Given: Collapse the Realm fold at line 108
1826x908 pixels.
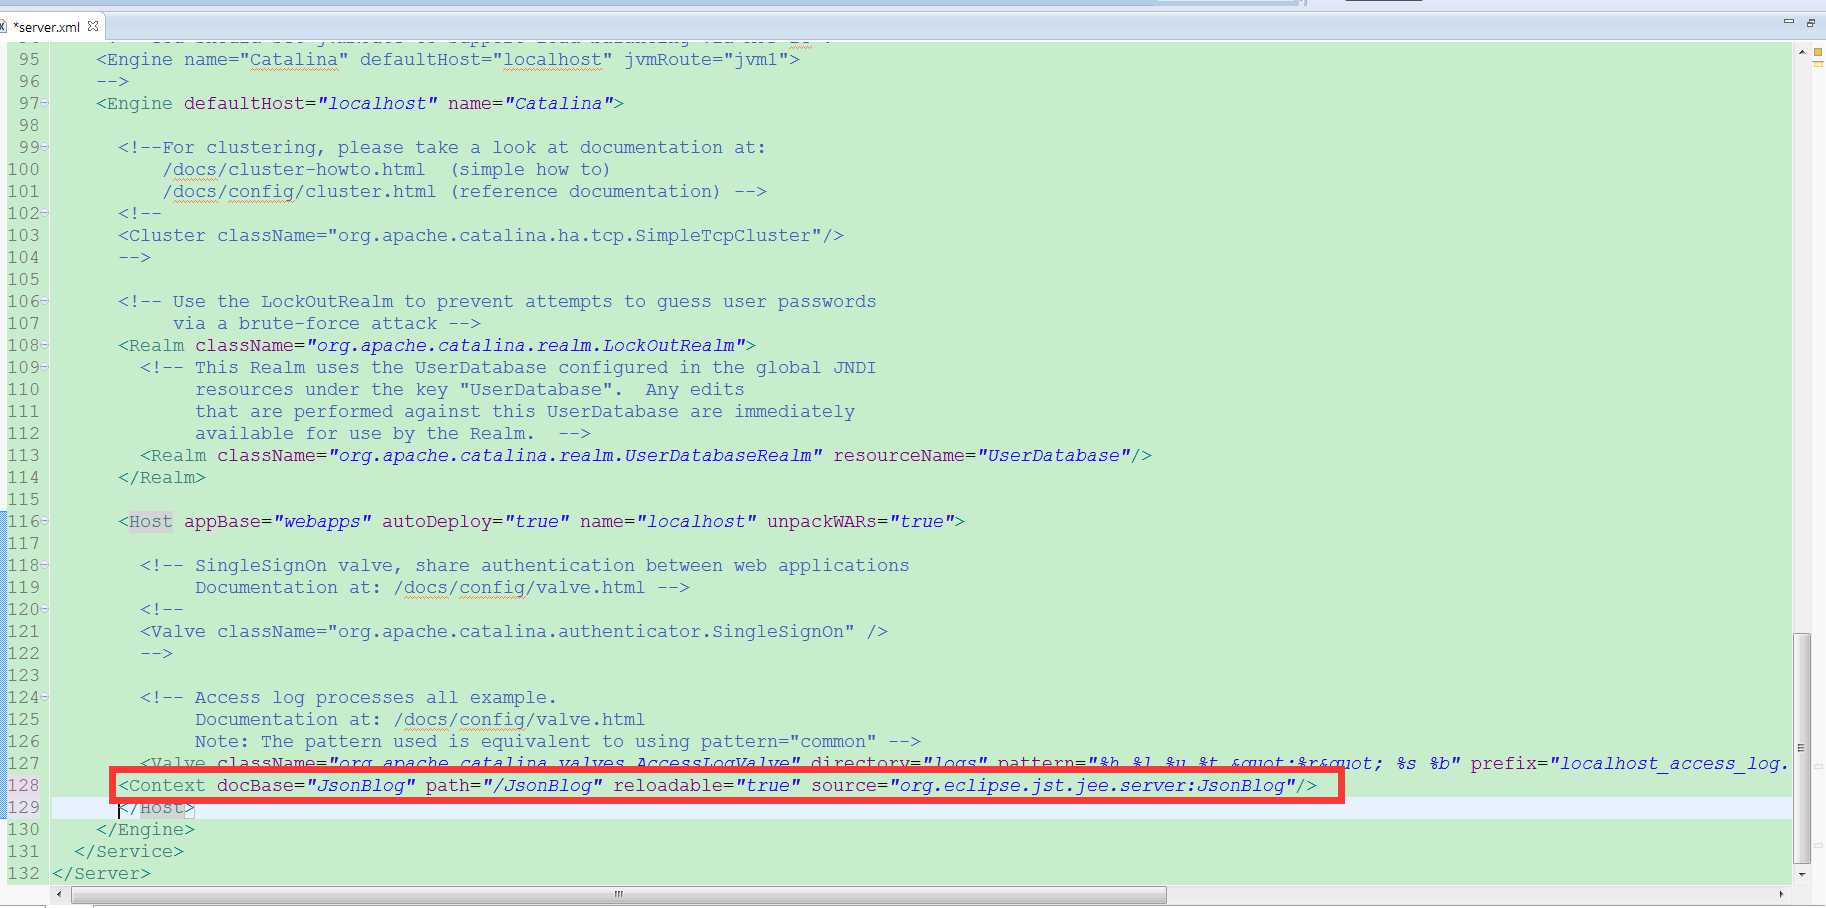Looking at the screenshot, I should tap(45, 345).
